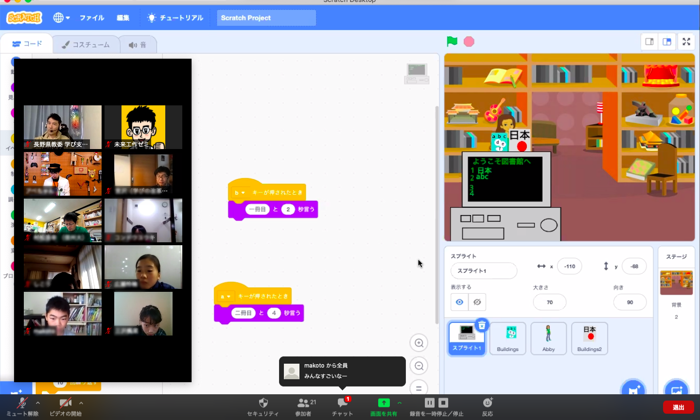Open the ファイル menu
This screenshot has width=700, height=420.
(x=91, y=18)
